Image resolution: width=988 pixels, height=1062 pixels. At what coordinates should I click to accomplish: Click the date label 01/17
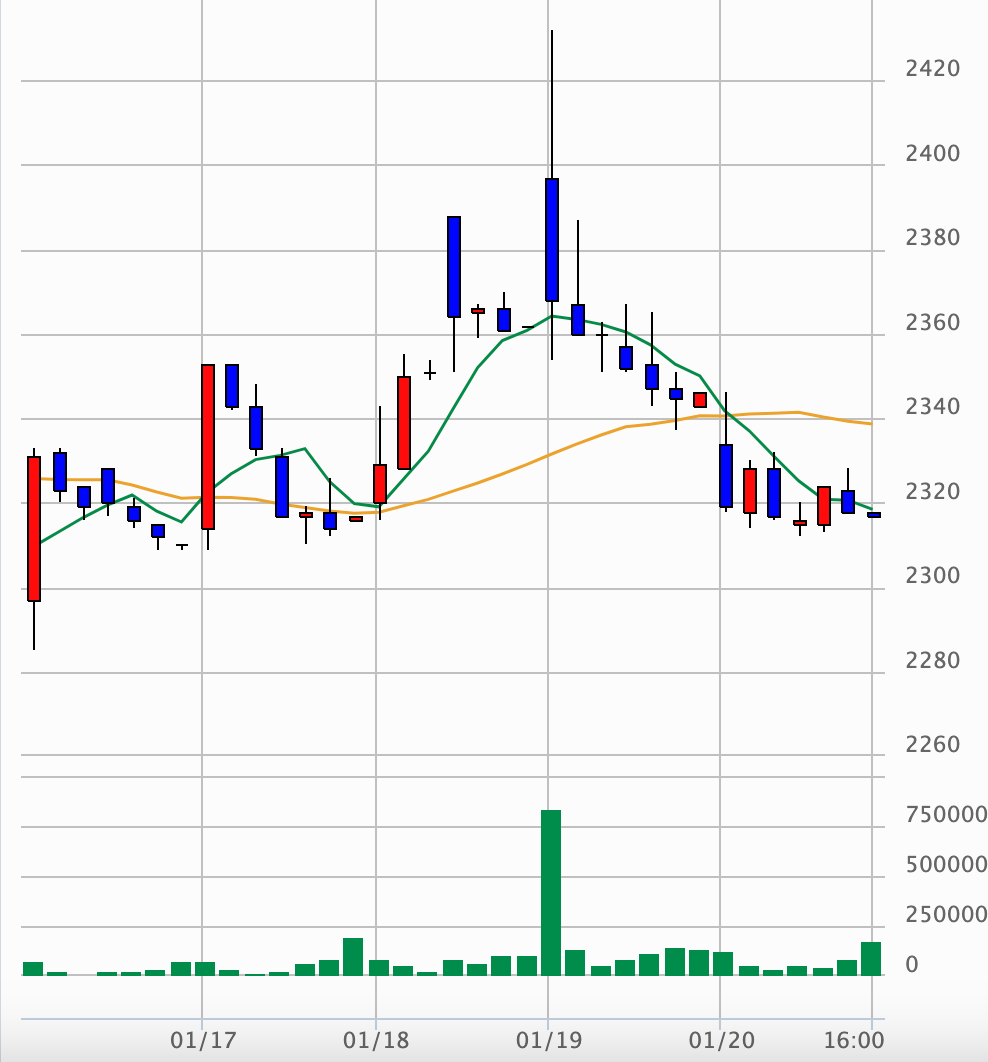pos(203,1040)
